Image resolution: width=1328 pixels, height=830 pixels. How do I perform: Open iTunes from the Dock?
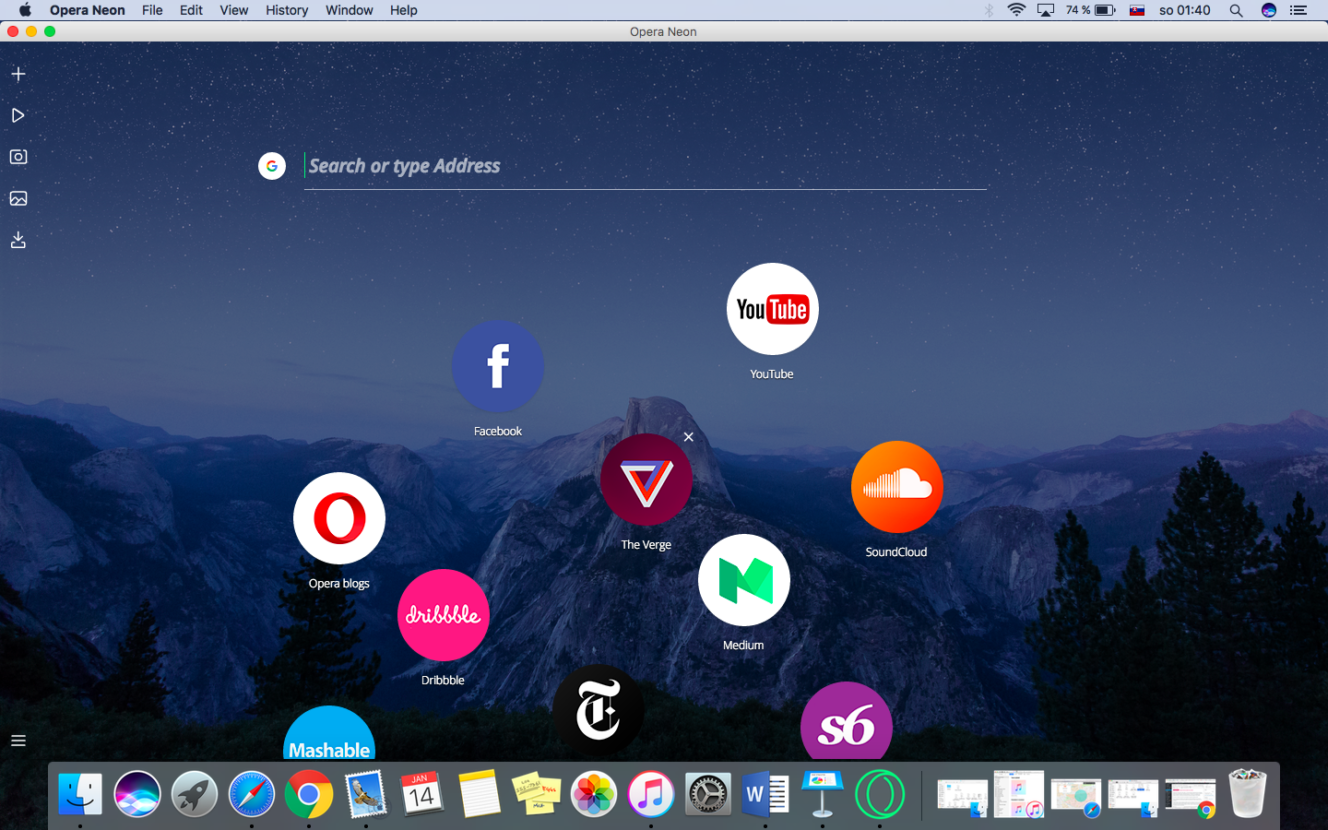pos(651,795)
